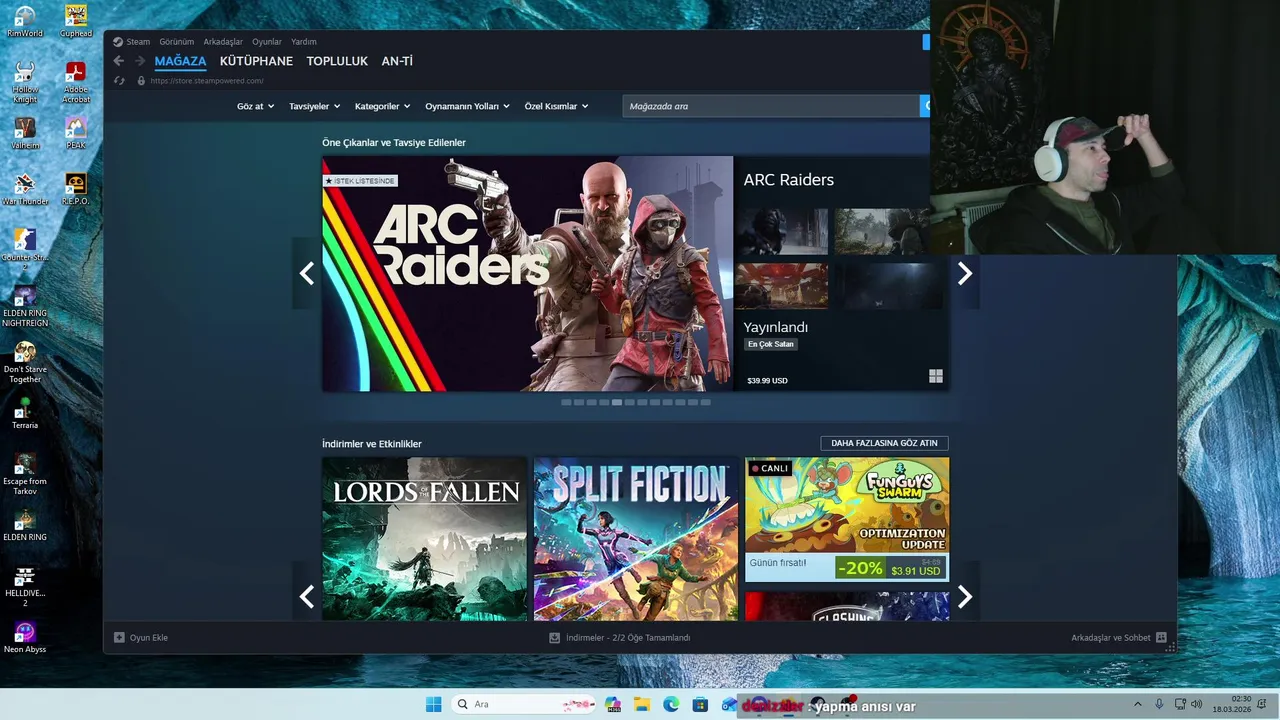Image resolution: width=1280 pixels, height=720 pixels.
Task: Open Arkadaşlar ve Sohbet
Action: pos(1119,637)
